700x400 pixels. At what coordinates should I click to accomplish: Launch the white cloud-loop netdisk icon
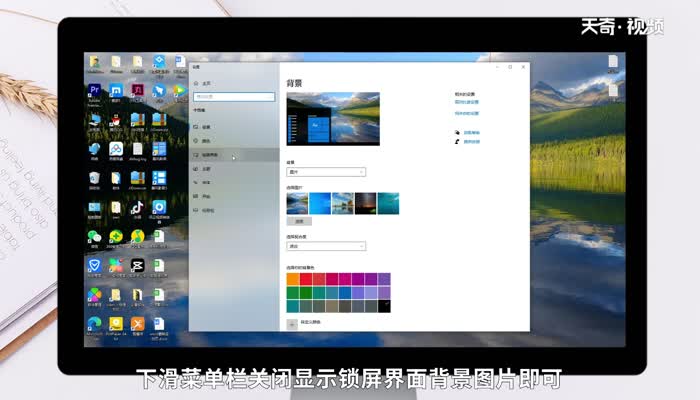click(116, 149)
